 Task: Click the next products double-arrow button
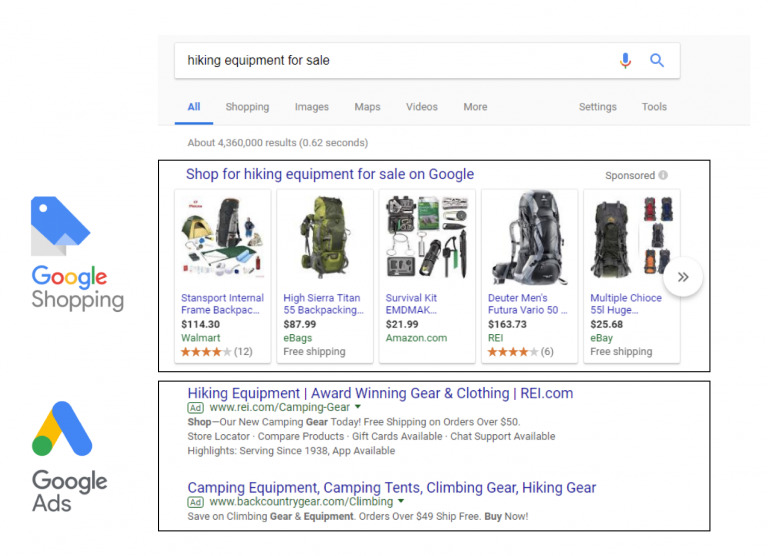683,277
